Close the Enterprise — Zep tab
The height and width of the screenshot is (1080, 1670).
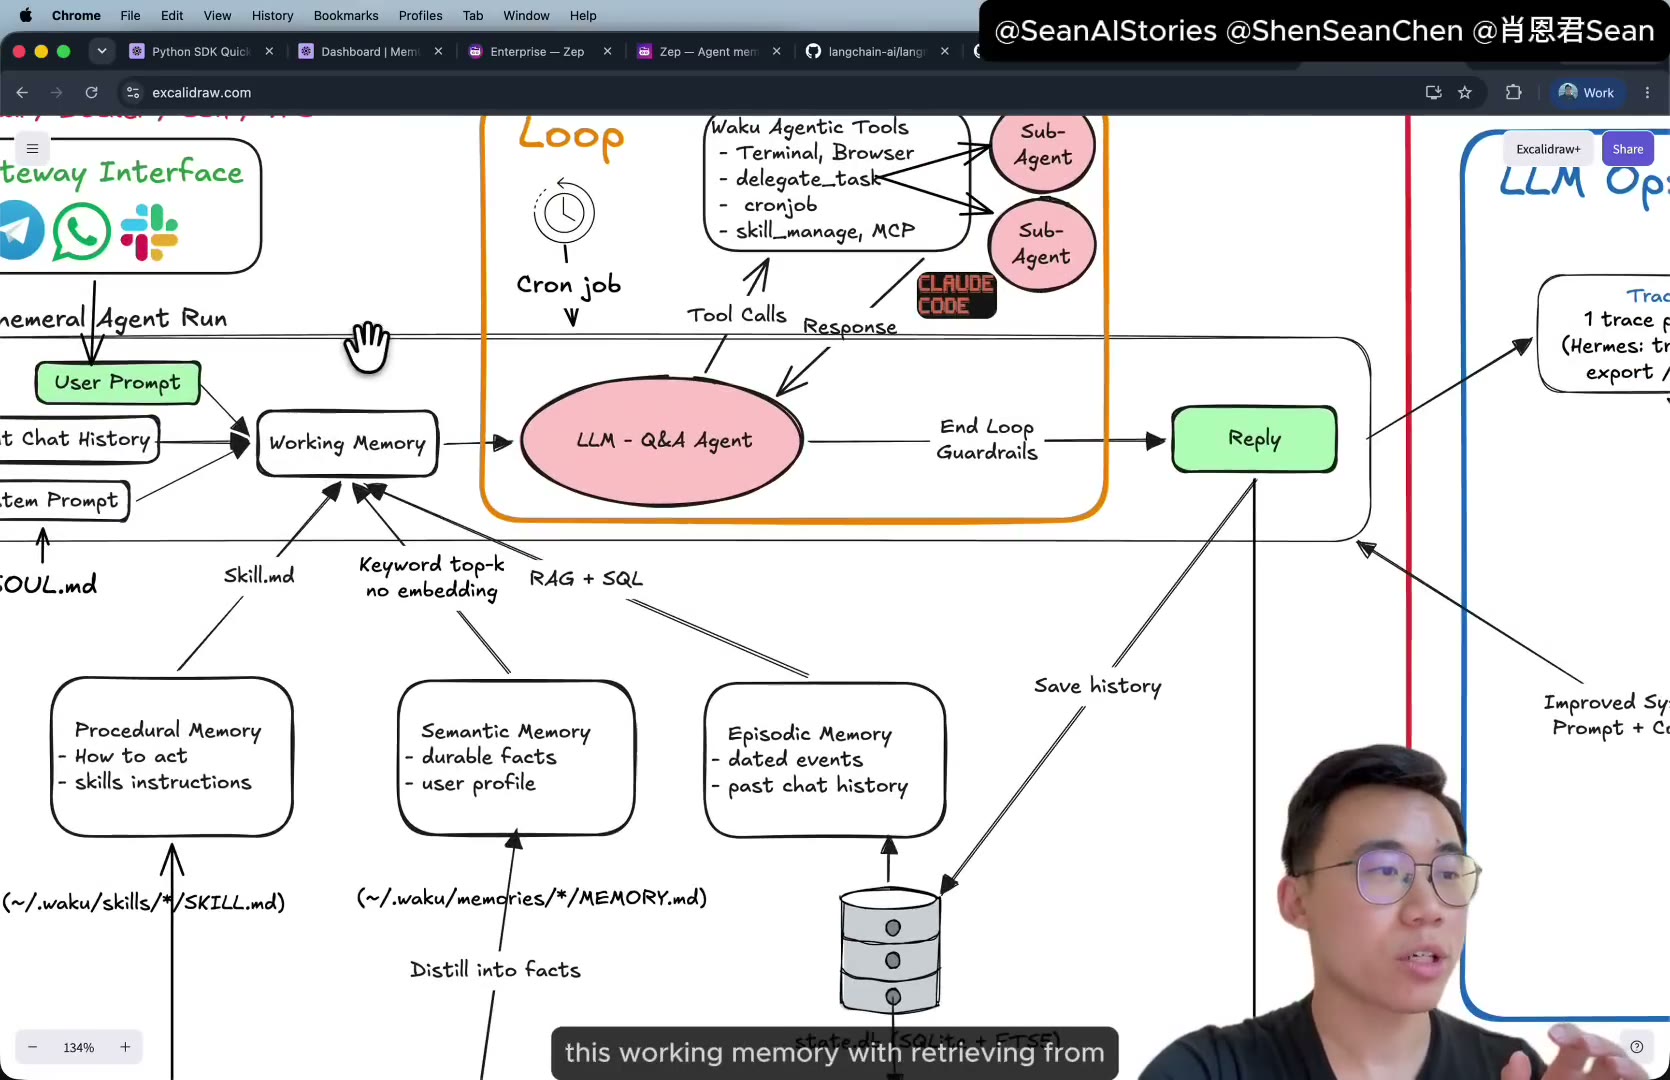tap(607, 51)
